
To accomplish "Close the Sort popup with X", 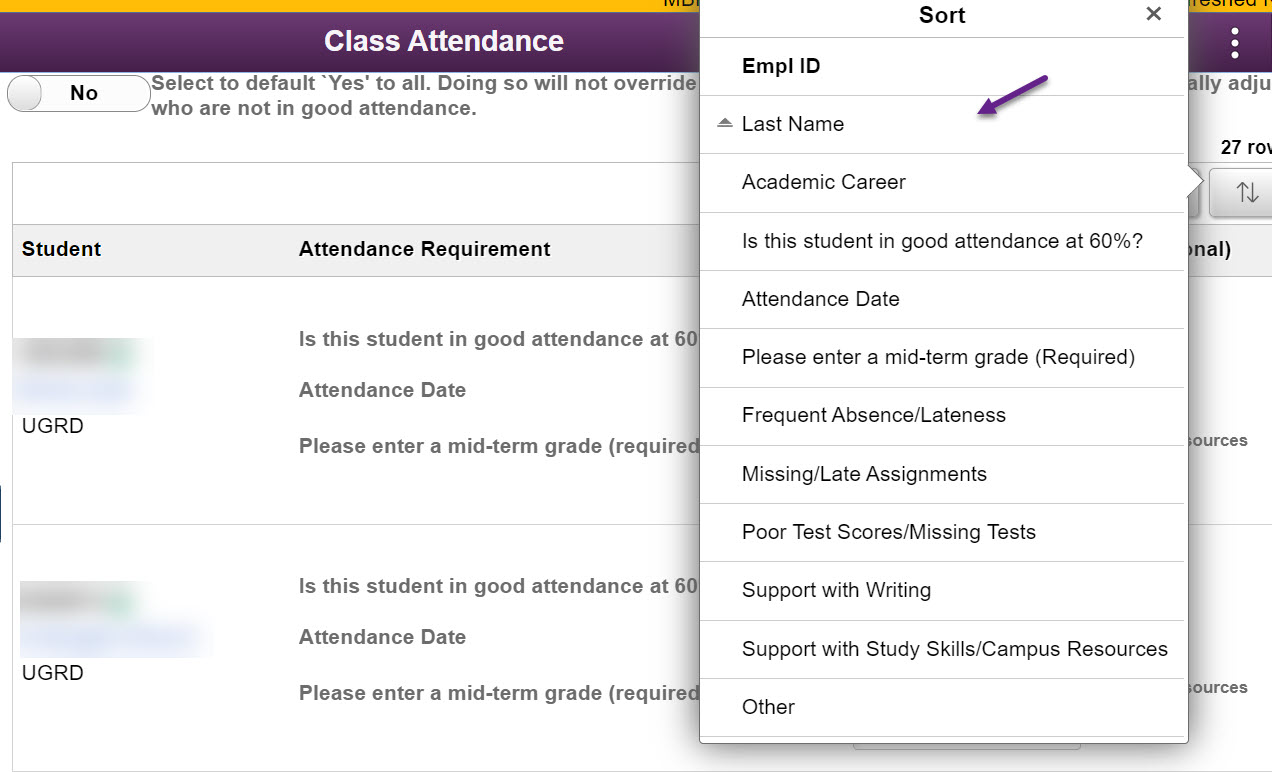I will point(1154,14).
